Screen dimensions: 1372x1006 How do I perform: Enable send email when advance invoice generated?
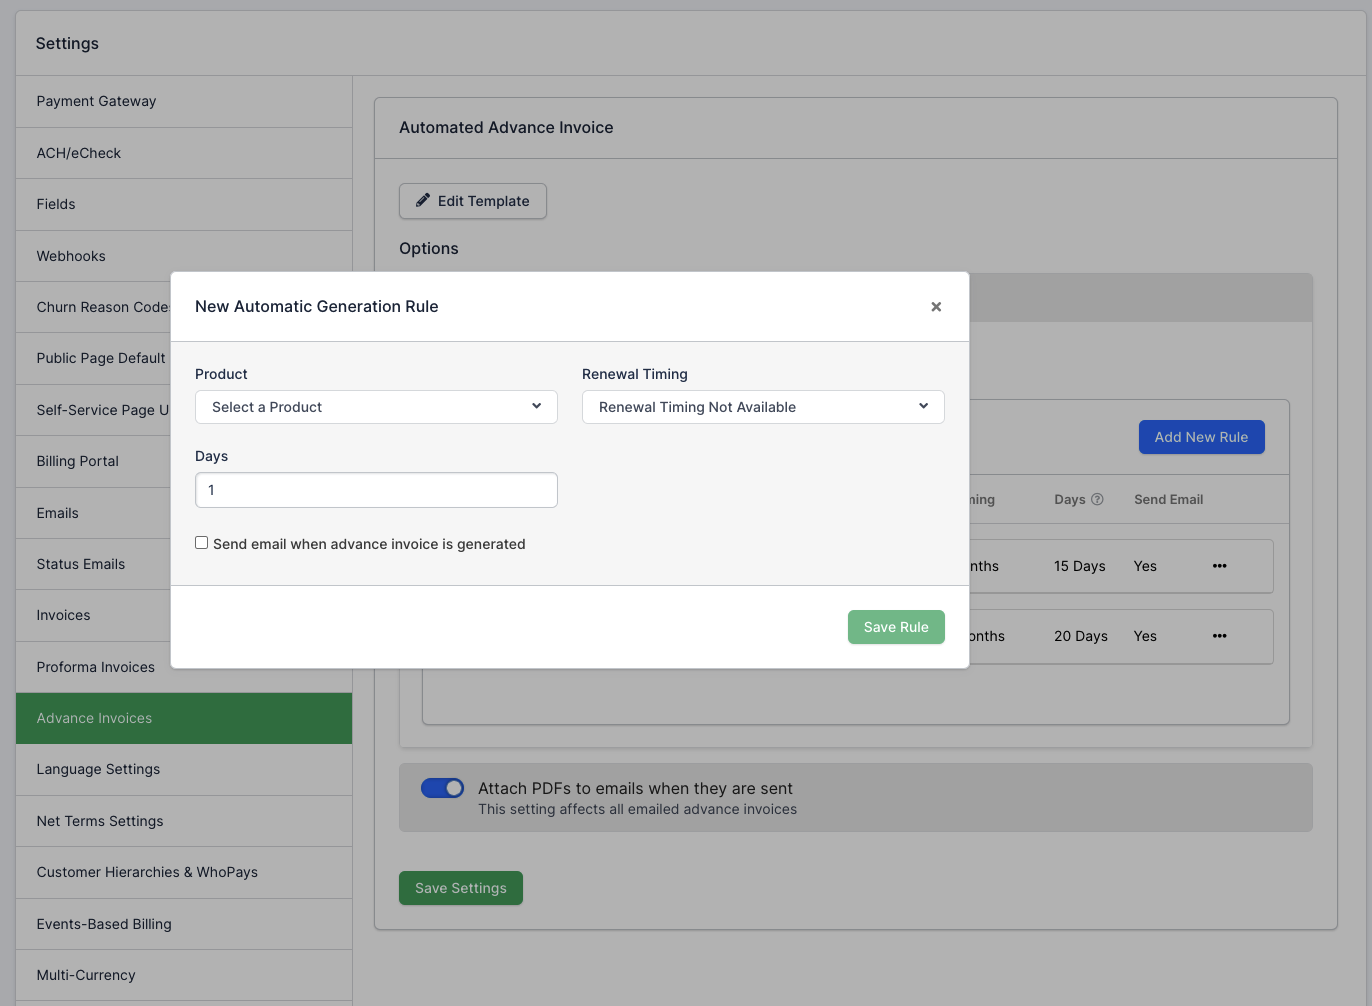coord(202,543)
